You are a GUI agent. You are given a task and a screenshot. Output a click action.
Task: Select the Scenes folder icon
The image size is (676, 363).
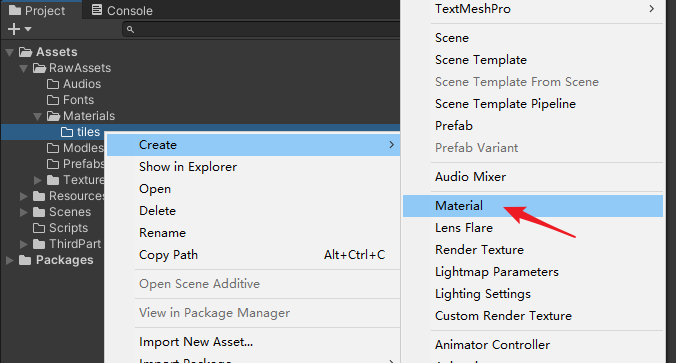pos(39,212)
